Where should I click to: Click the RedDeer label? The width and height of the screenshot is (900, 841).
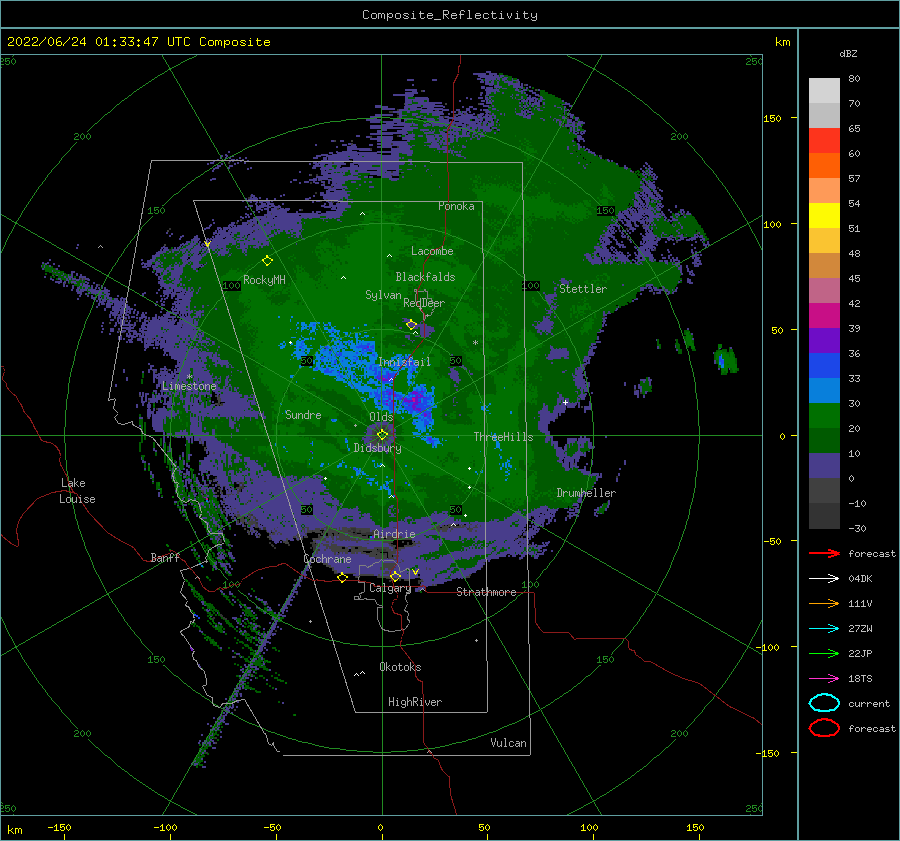tap(424, 303)
